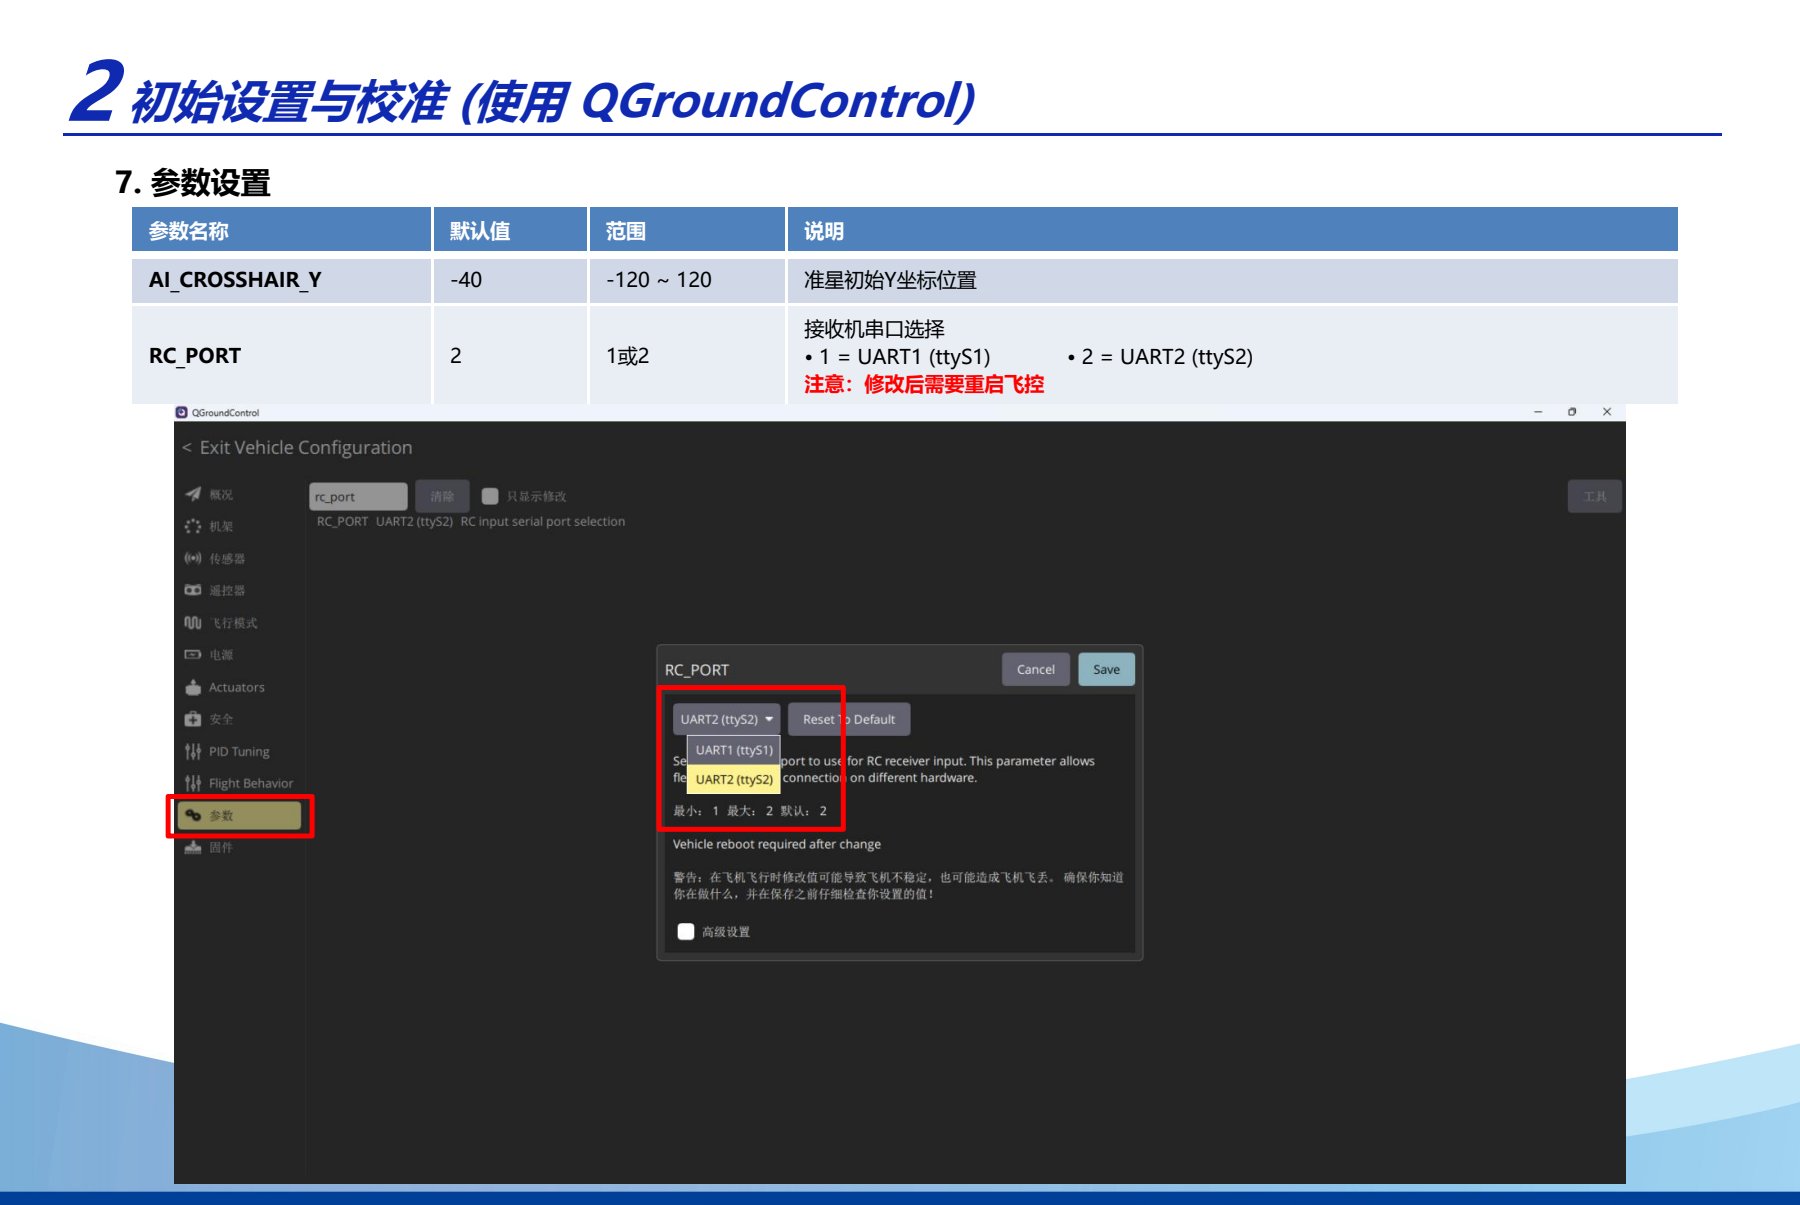Open the PID Tuning section
The width and height of the screenshot is (1800, 1205).
[238, 751]
